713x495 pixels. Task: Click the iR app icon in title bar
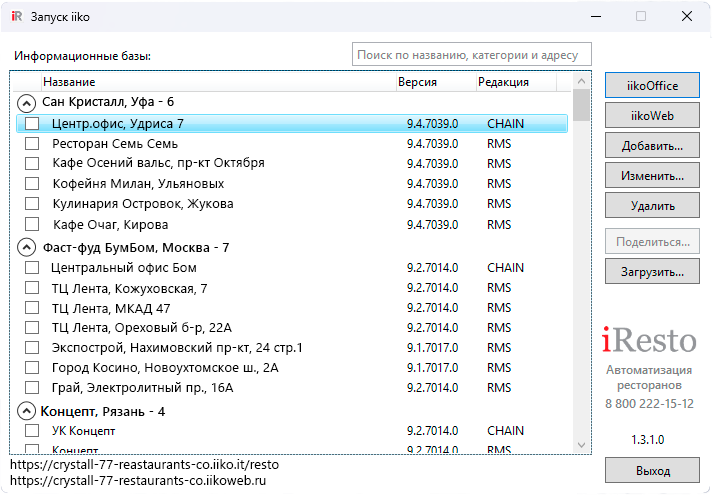coord(17,17)
